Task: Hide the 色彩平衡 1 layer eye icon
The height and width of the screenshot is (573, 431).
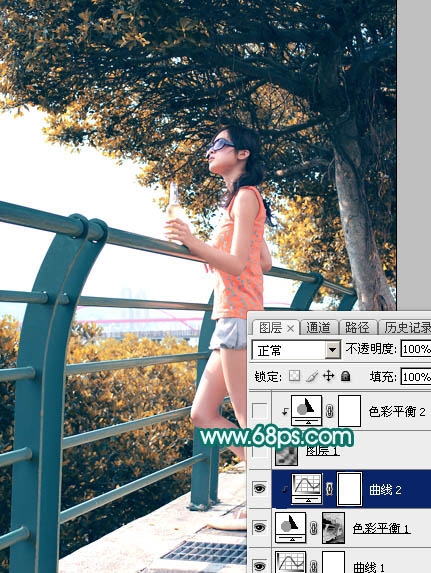Action: tap(260, 527)
